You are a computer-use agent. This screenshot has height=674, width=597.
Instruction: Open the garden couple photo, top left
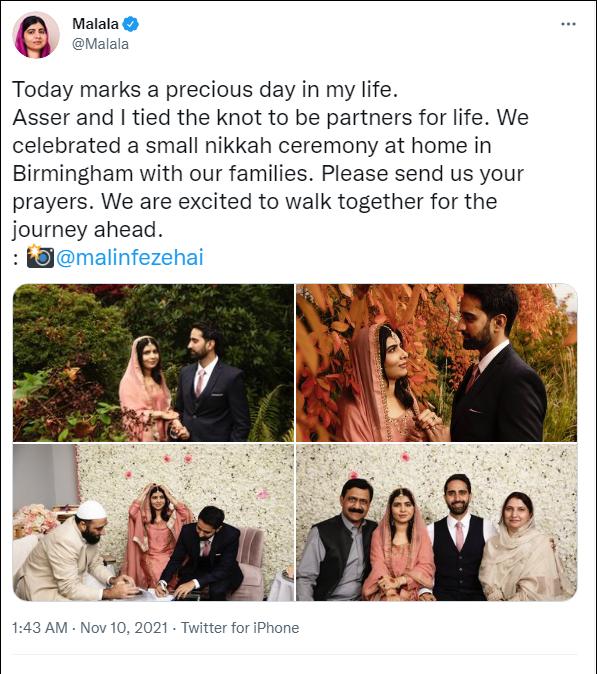tap(153, 362)
